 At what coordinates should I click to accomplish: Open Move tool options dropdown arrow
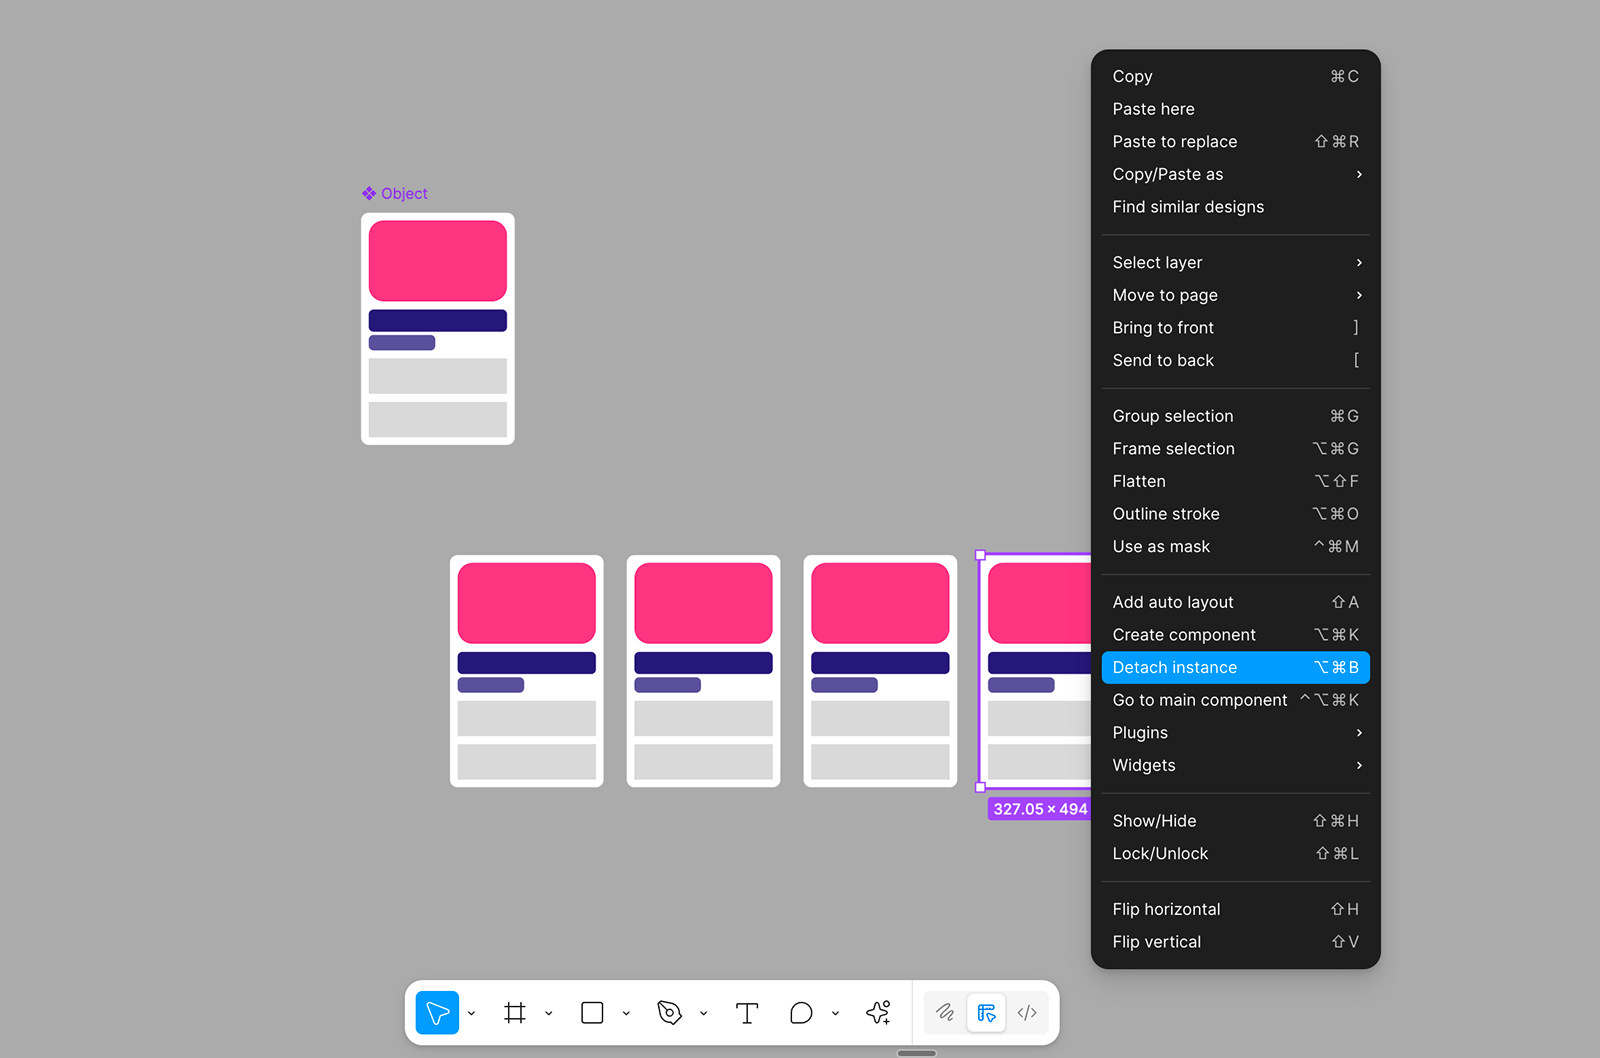point(471,1013)
